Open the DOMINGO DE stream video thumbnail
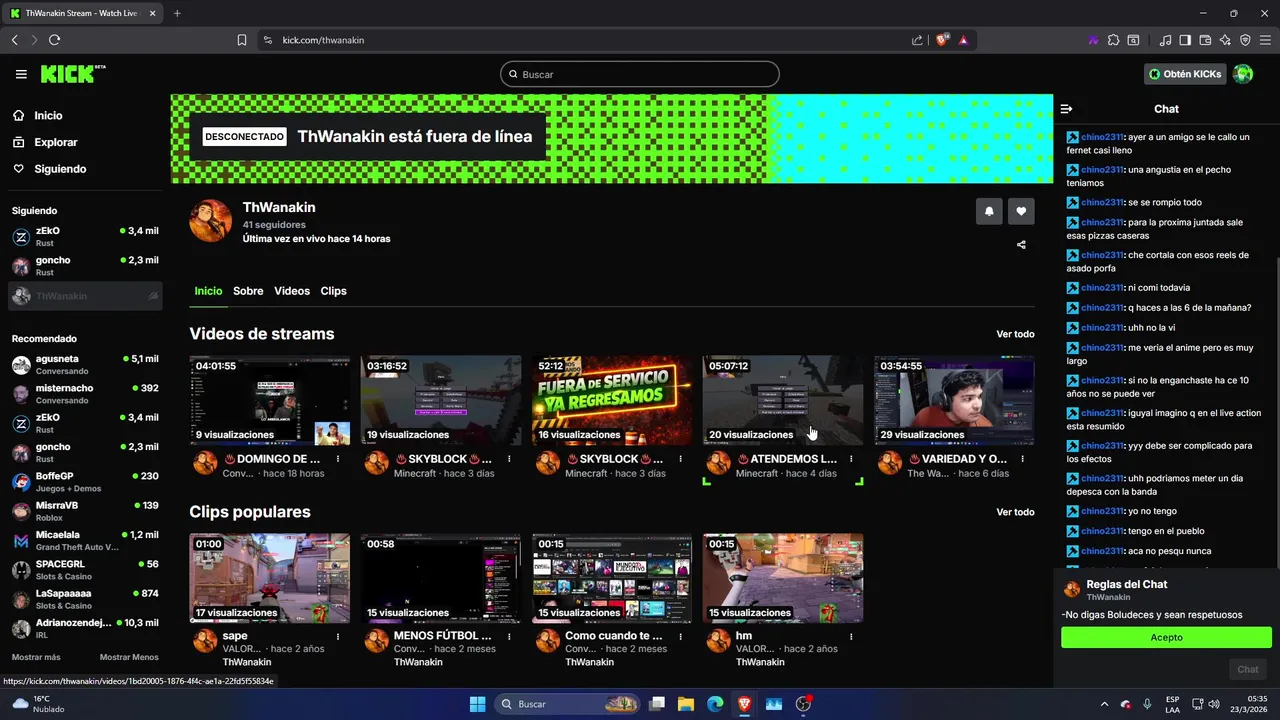 click(x=270, y=400)
